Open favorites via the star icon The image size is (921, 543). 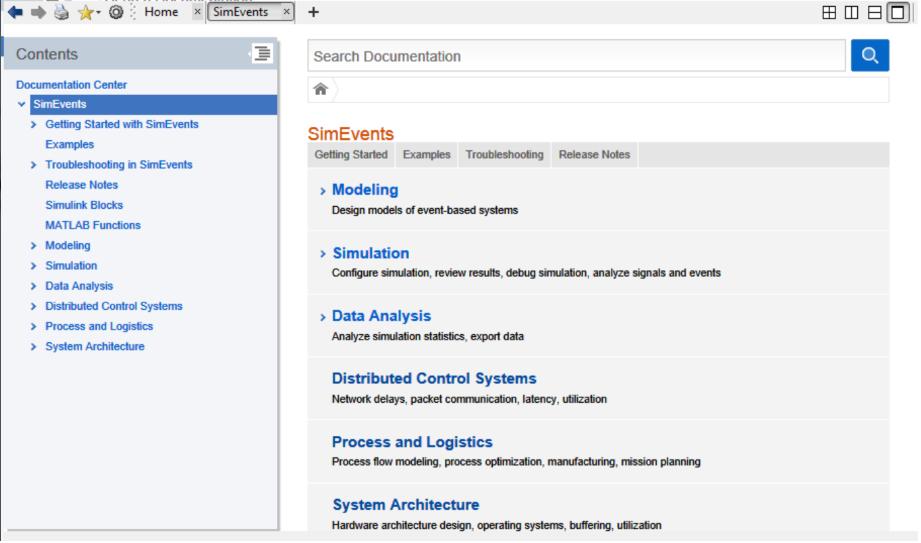coord(86,12)
